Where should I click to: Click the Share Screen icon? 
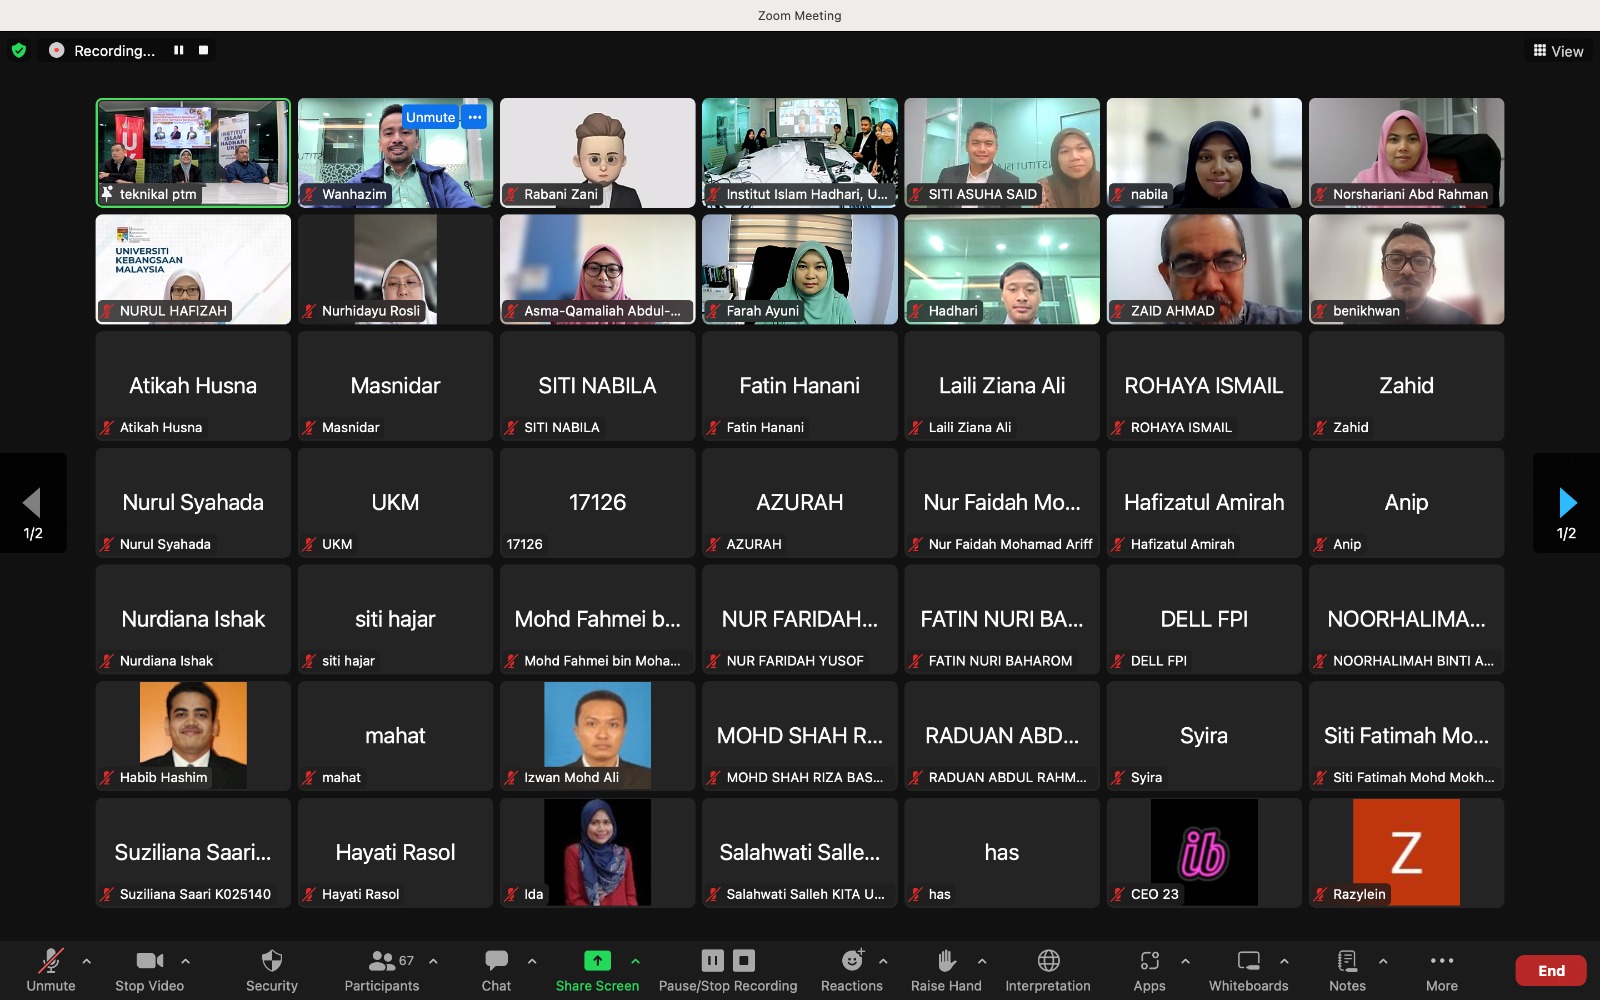pyautogui.click(x=597, y=961)
